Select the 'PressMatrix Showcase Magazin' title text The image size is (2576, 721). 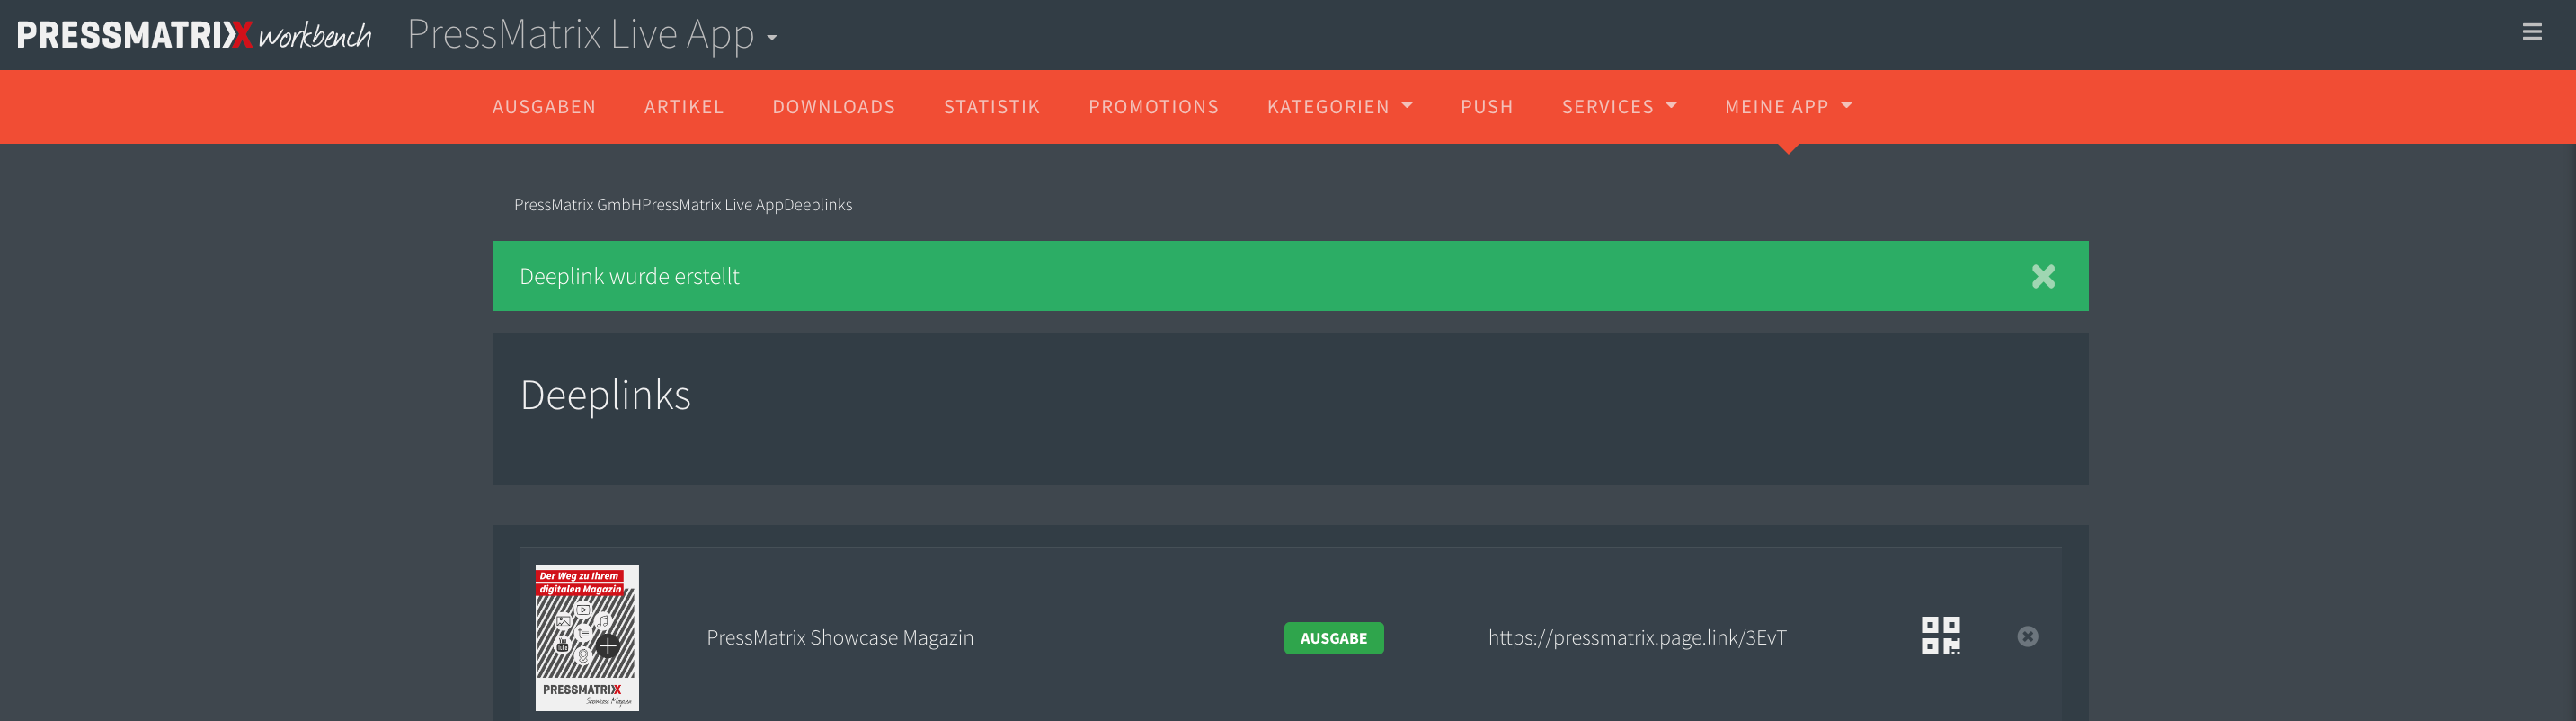pyautogui.click(x=840, y=638)
